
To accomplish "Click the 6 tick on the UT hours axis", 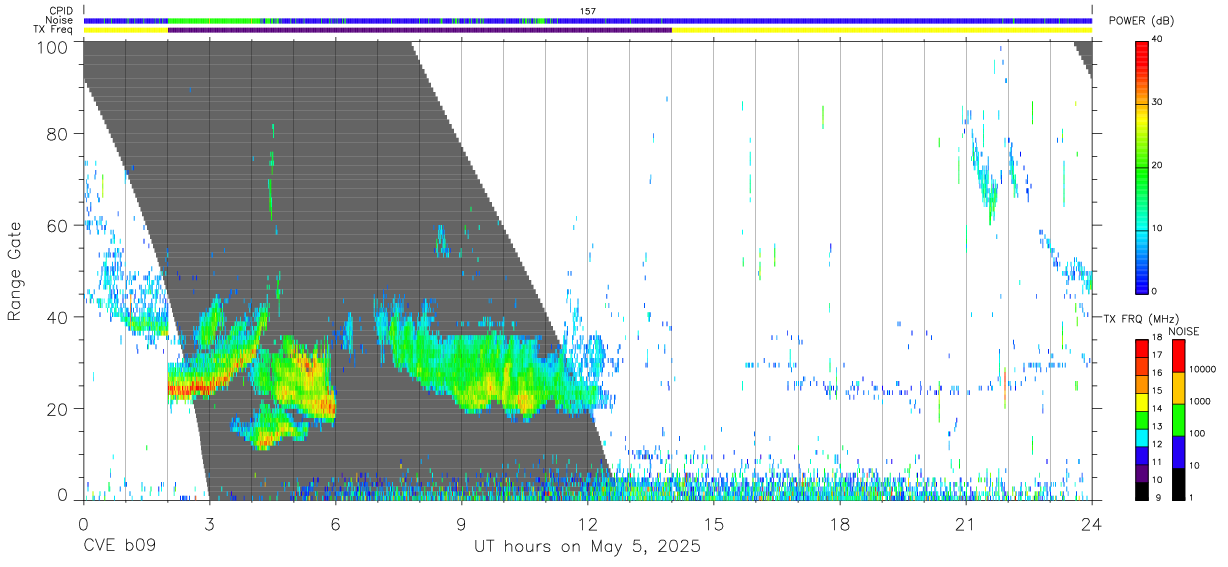I will coord(335,525).
